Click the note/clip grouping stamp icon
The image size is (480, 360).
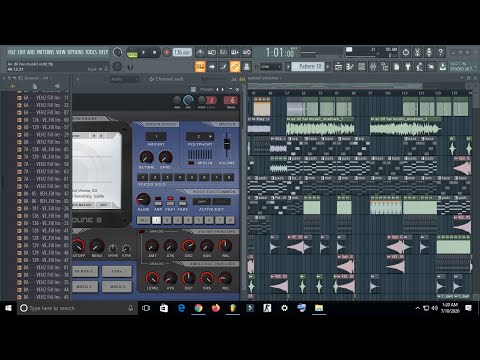point(247,67)
